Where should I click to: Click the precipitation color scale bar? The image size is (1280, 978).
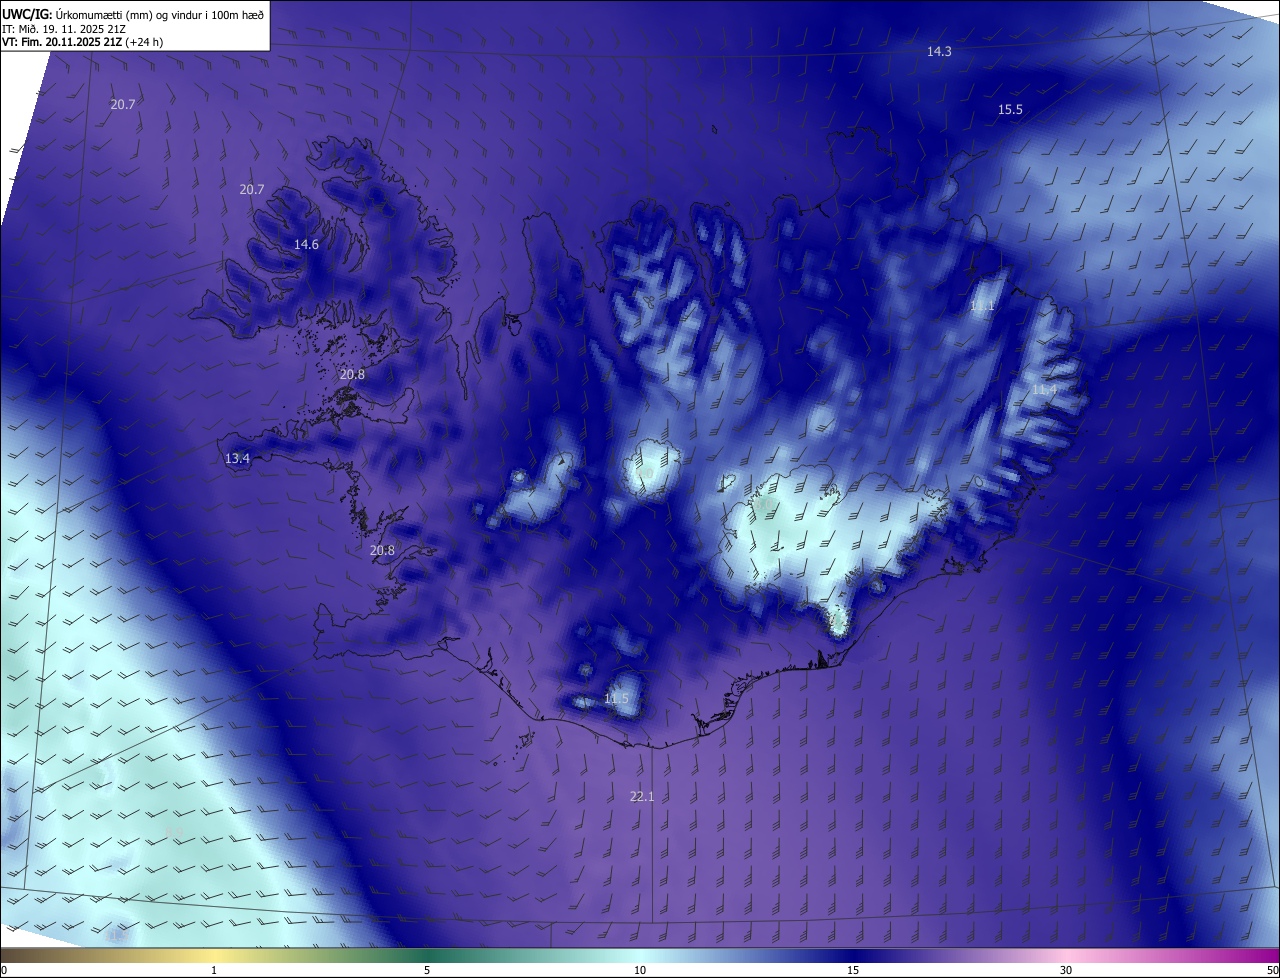point(640,955)
